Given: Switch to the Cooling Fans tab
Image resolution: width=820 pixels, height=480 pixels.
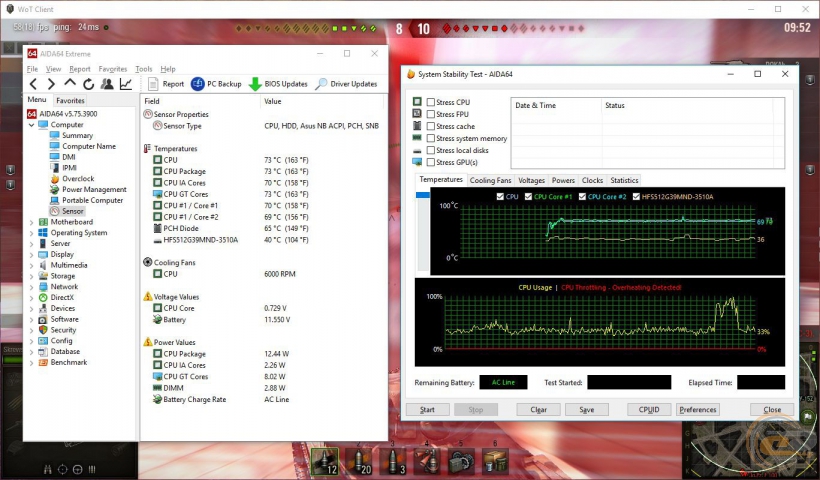Looking at the screenshot, I should 490,180.
